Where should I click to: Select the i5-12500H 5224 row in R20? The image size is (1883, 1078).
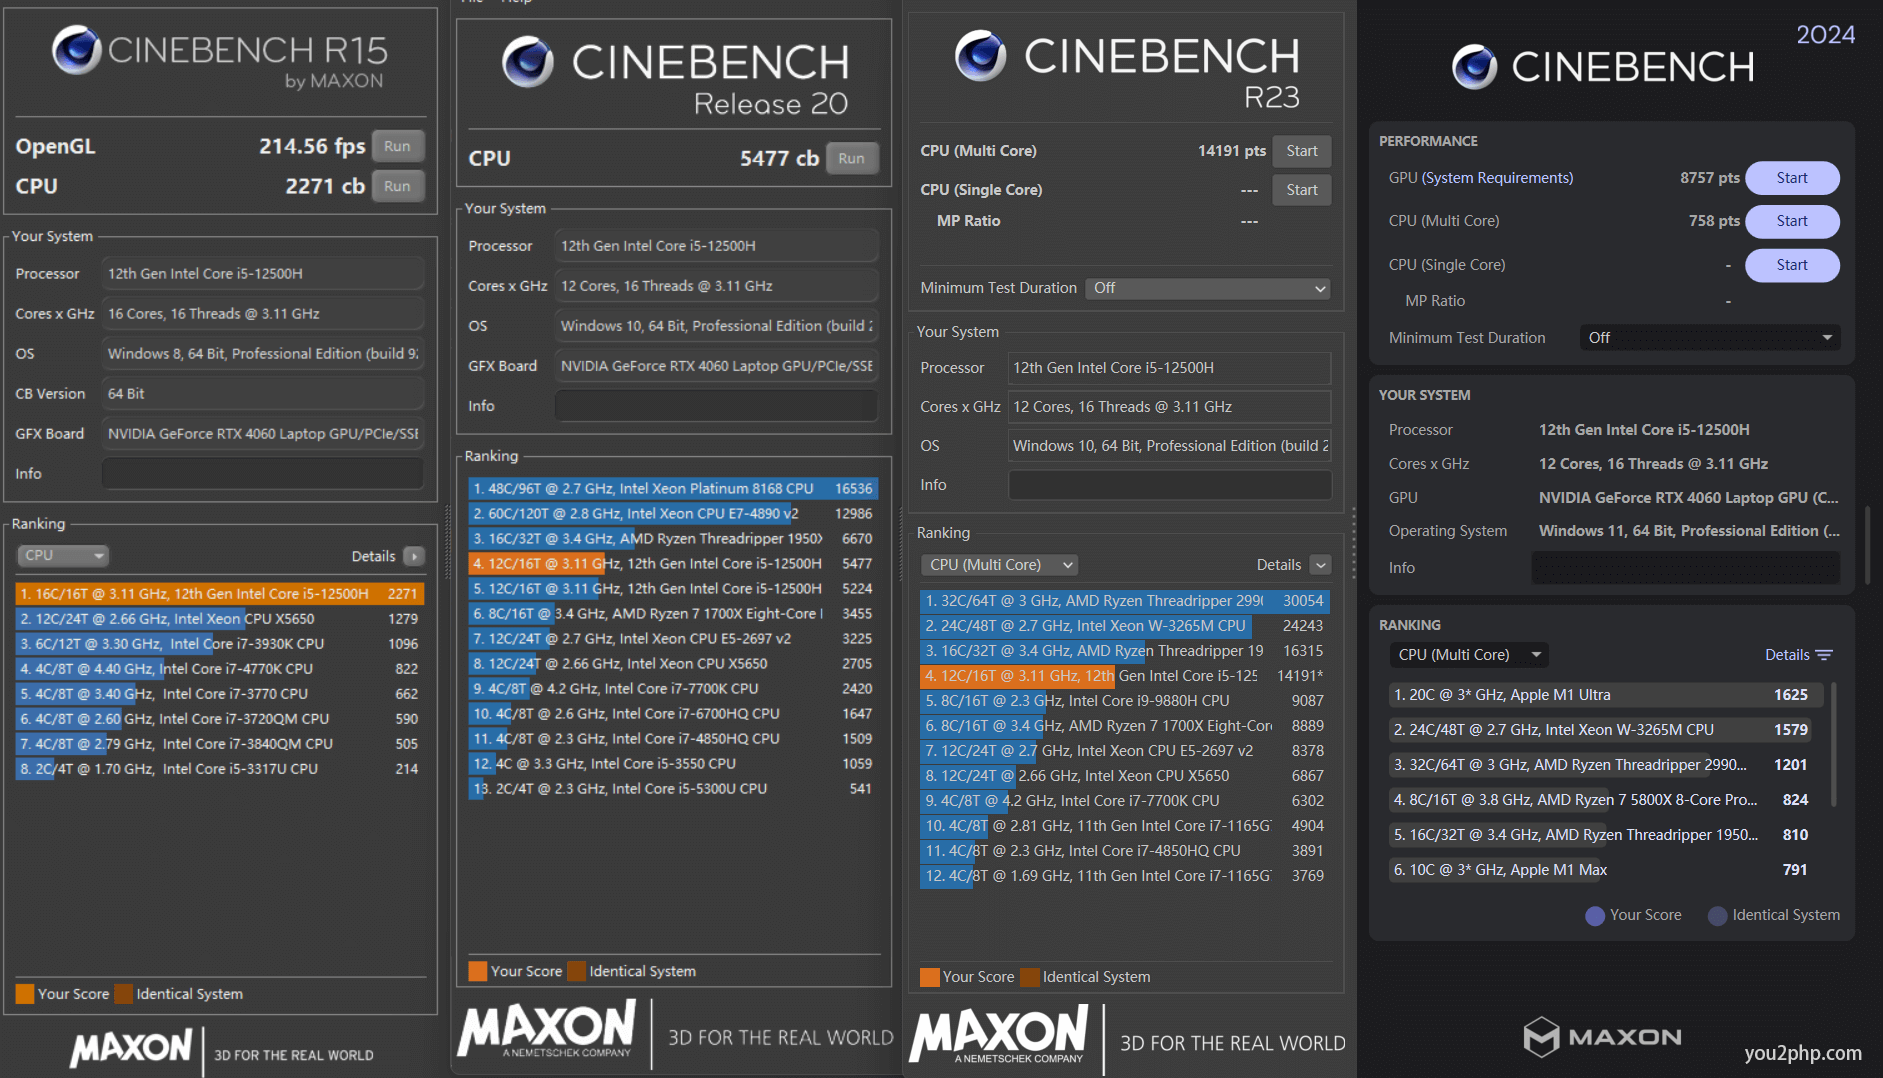click(x=673, y=589)
